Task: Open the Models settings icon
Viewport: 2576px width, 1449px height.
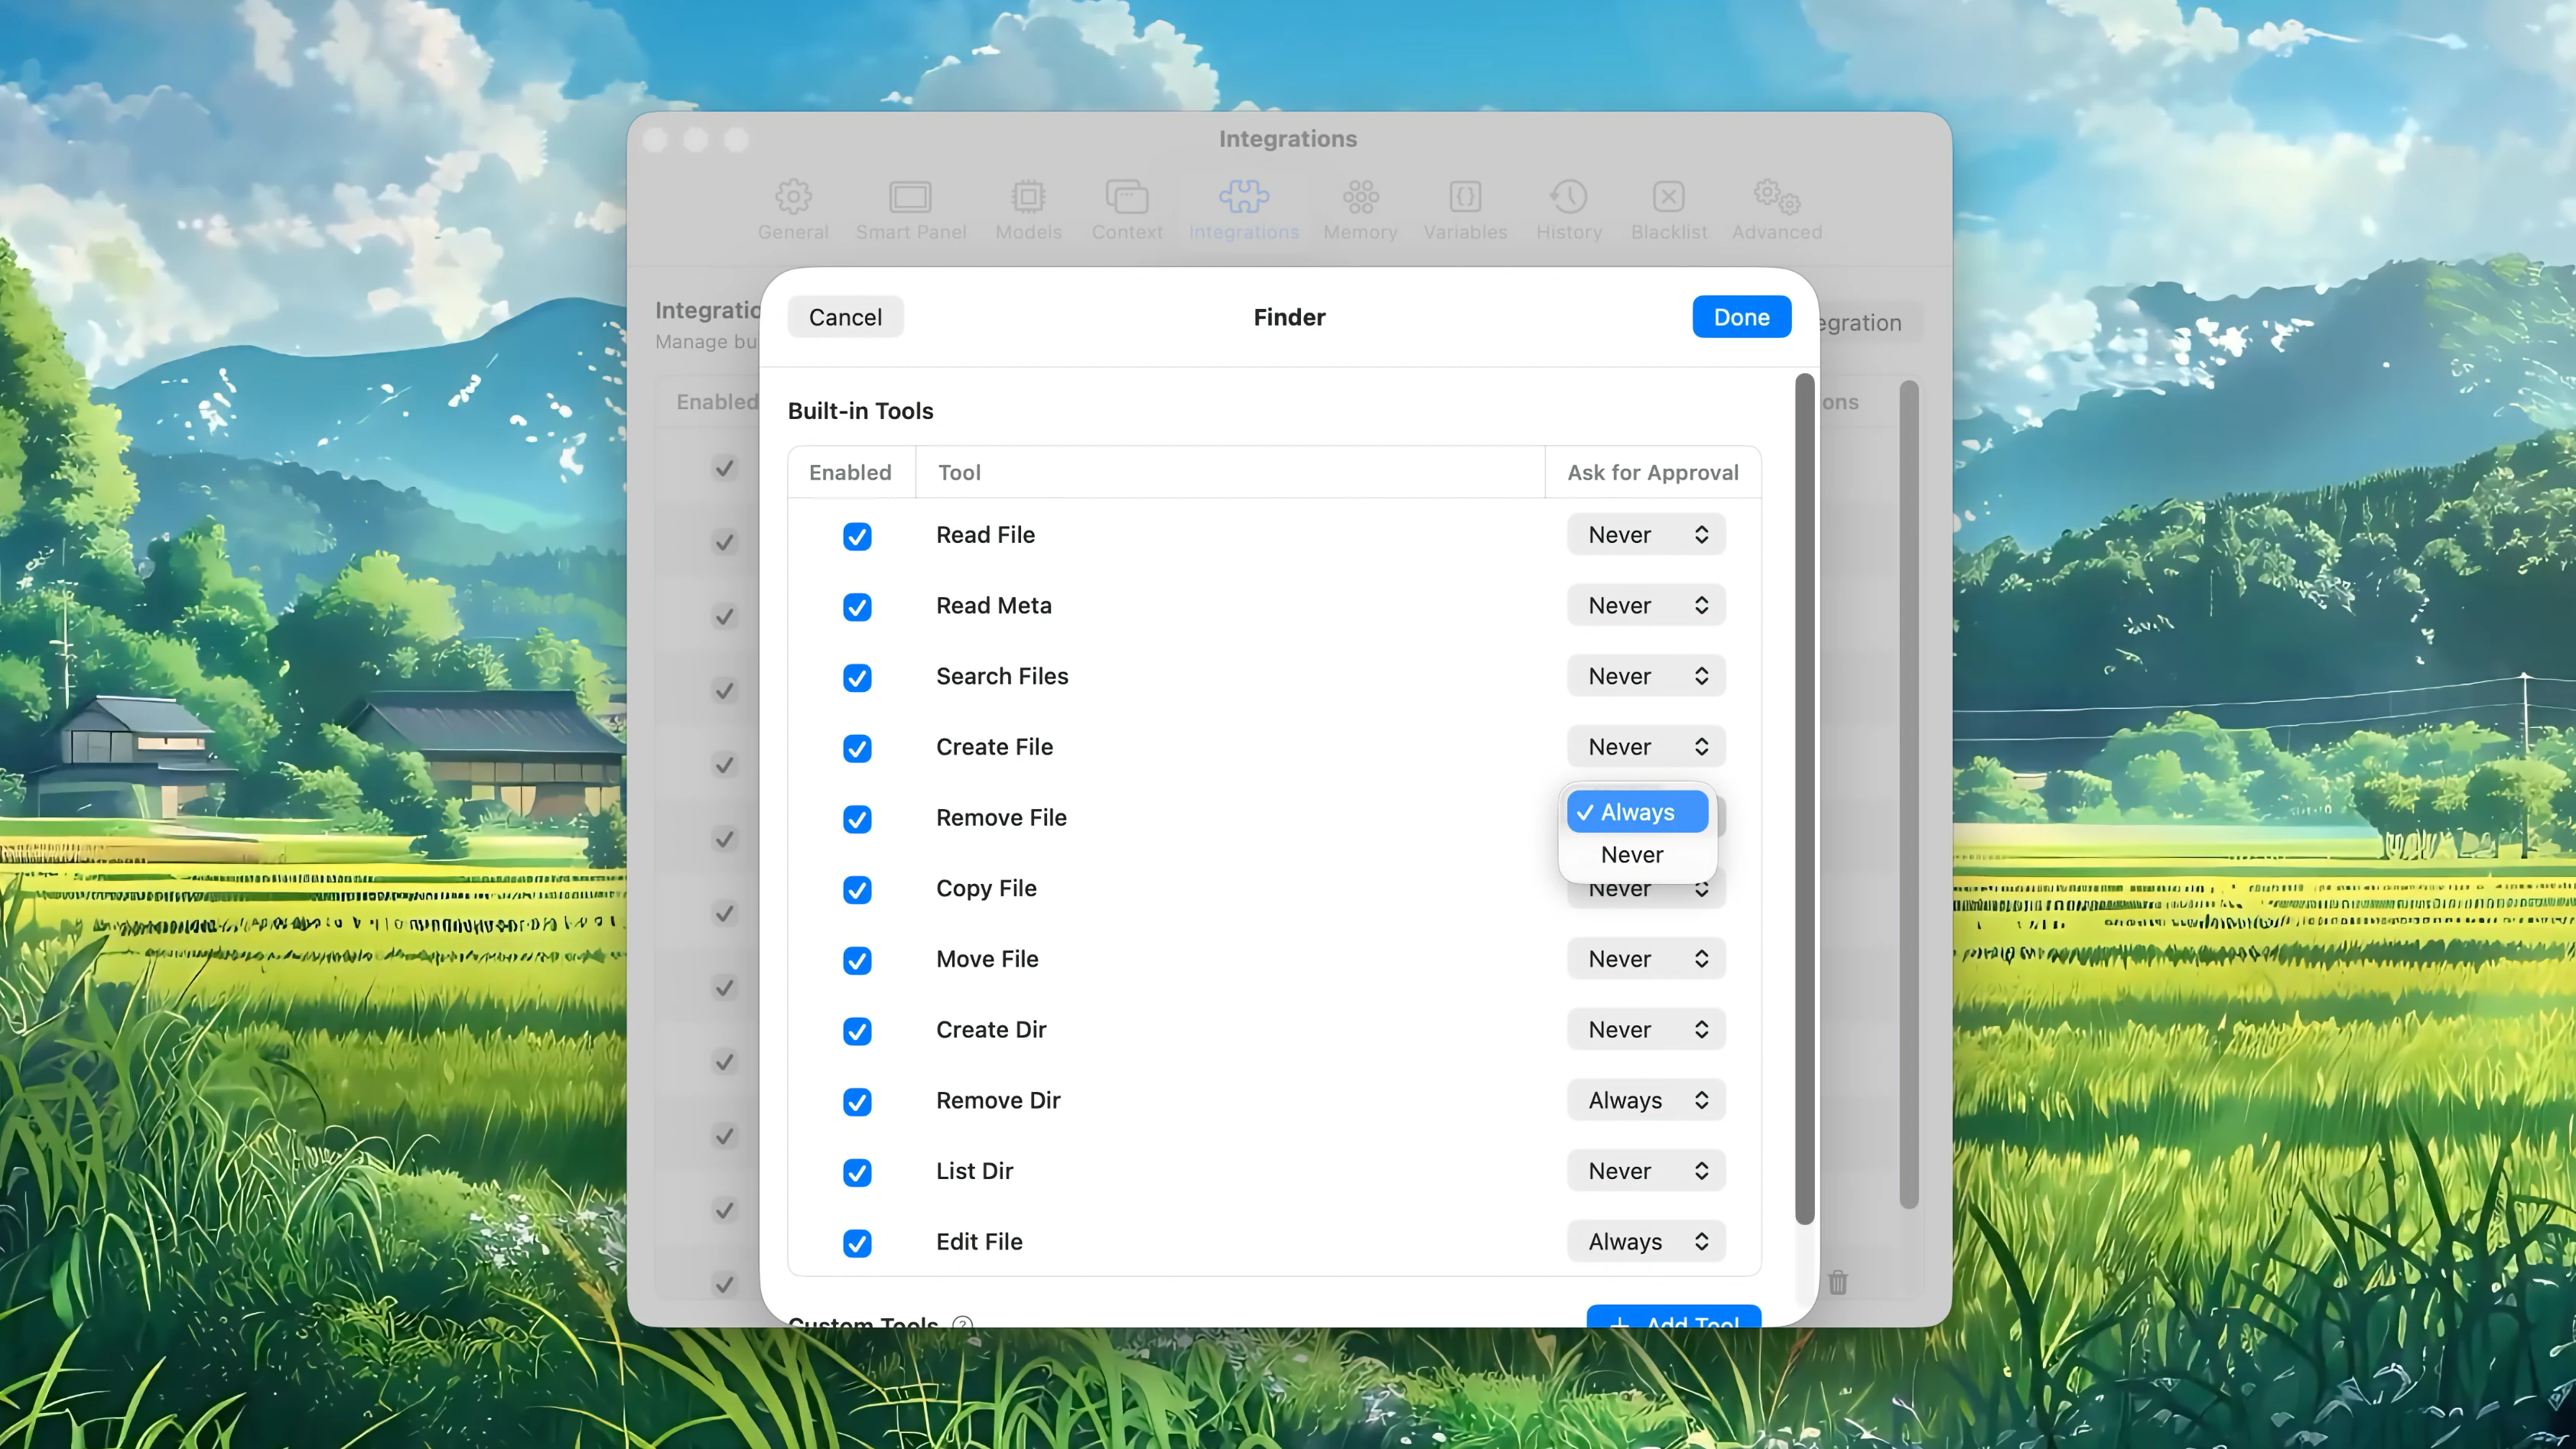Action: (1028, 208)
